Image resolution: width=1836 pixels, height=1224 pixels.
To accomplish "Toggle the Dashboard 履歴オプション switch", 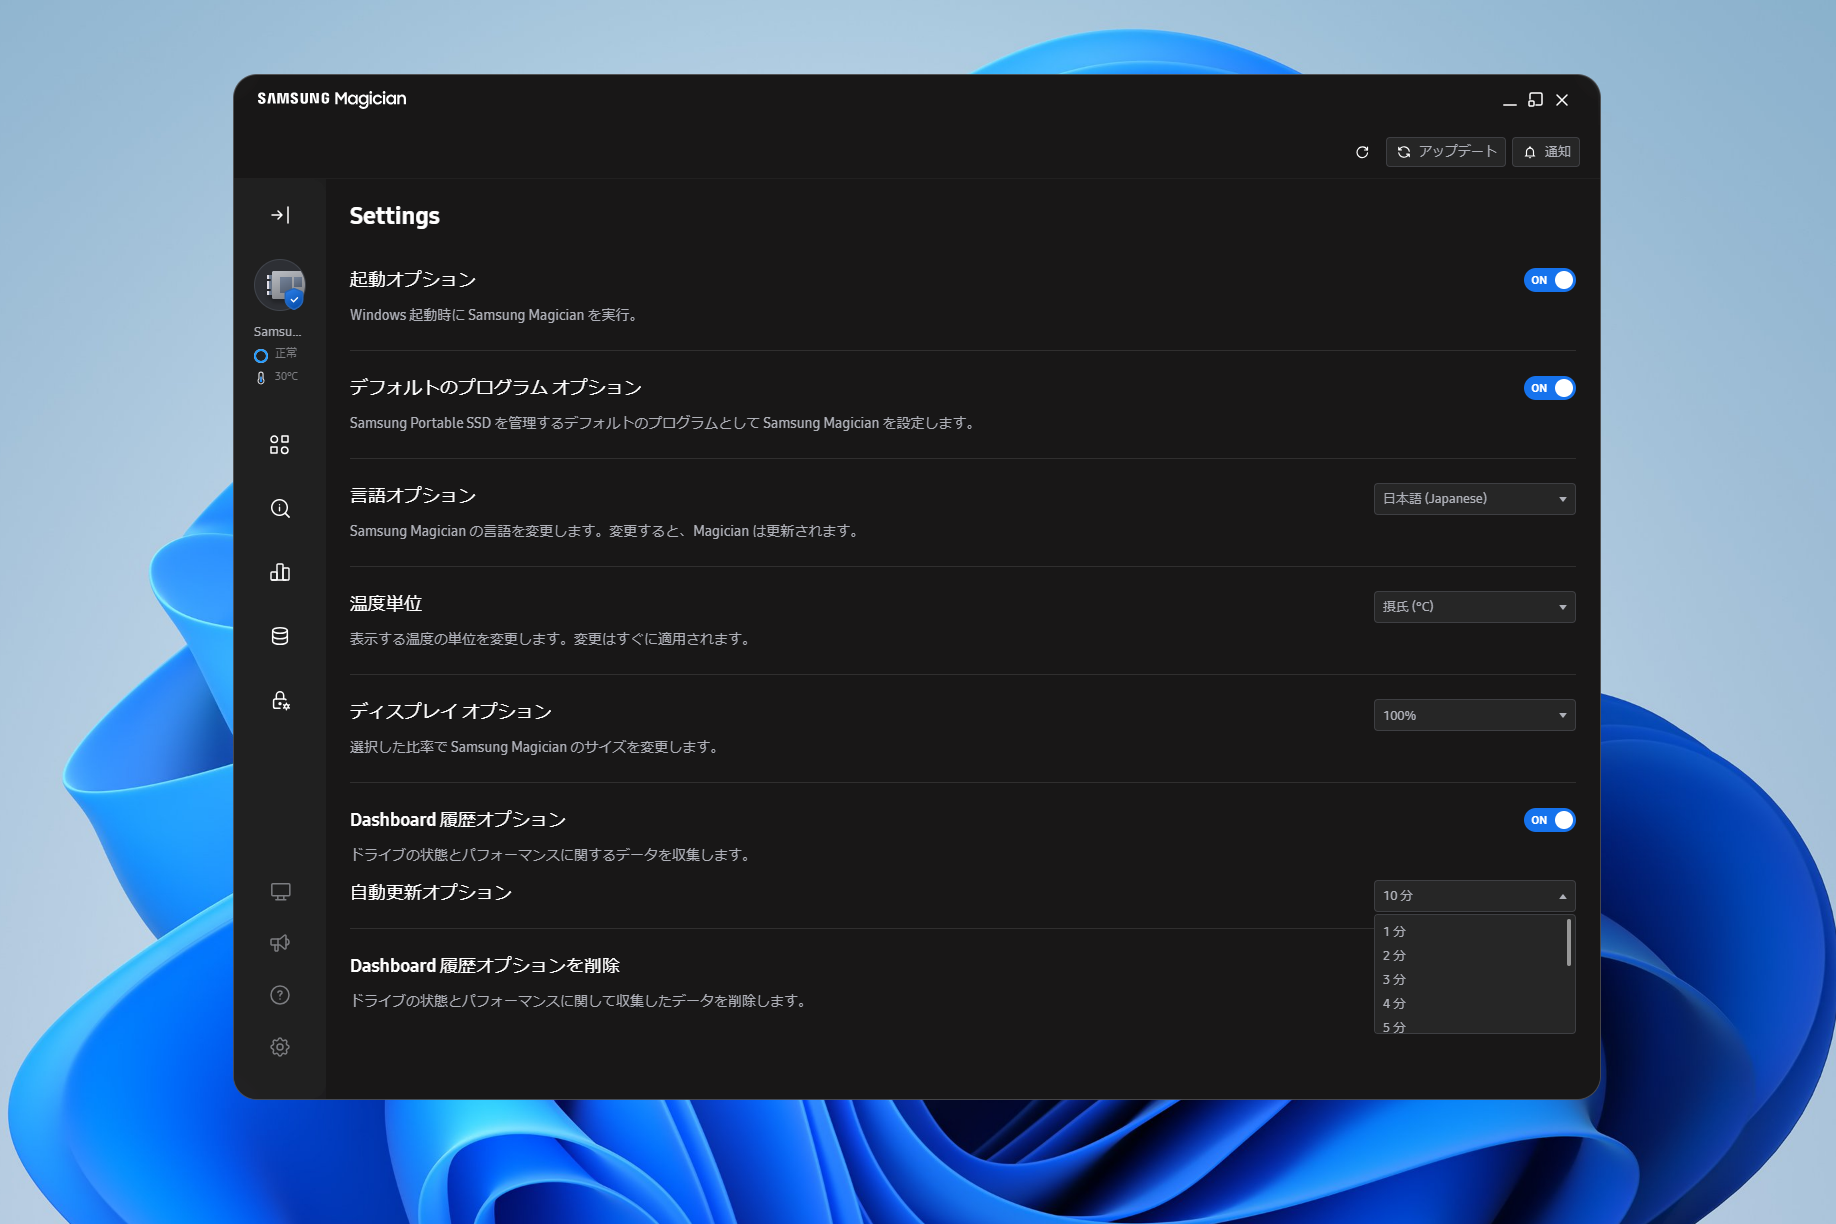I will tap(1549, 820).
